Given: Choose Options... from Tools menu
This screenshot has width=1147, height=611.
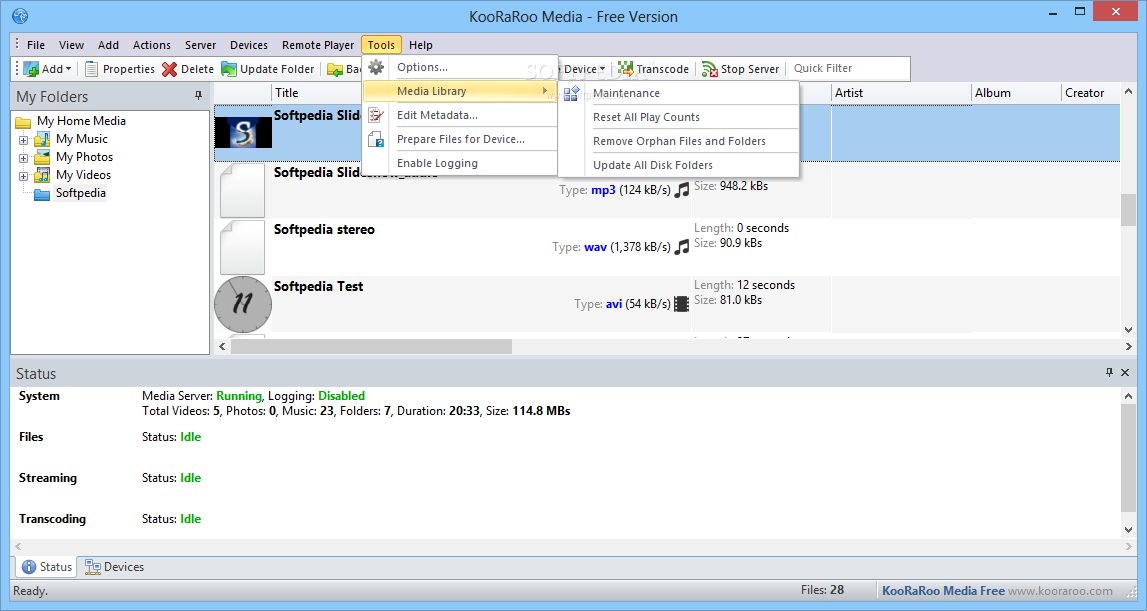Looking at the screenshot, I should 460,67.
